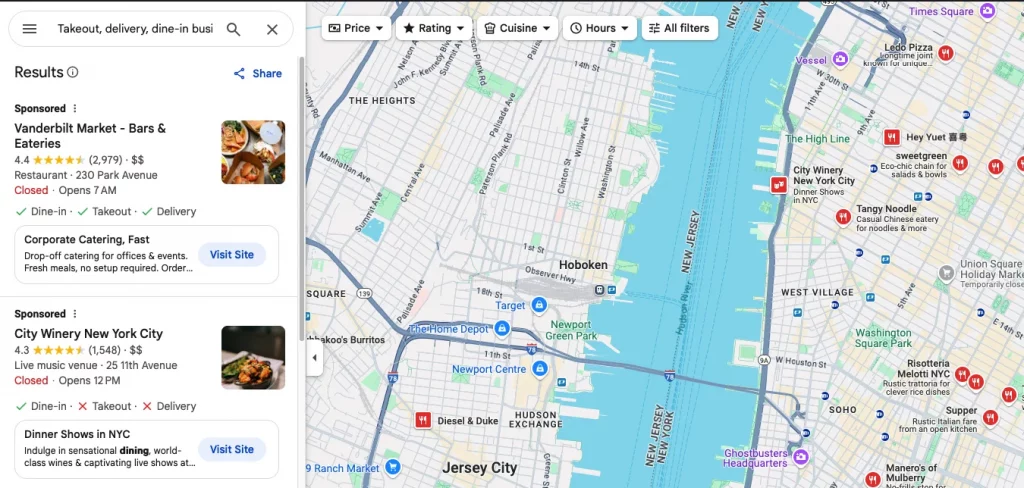Select Times Square attraction pin

[988, 10]
